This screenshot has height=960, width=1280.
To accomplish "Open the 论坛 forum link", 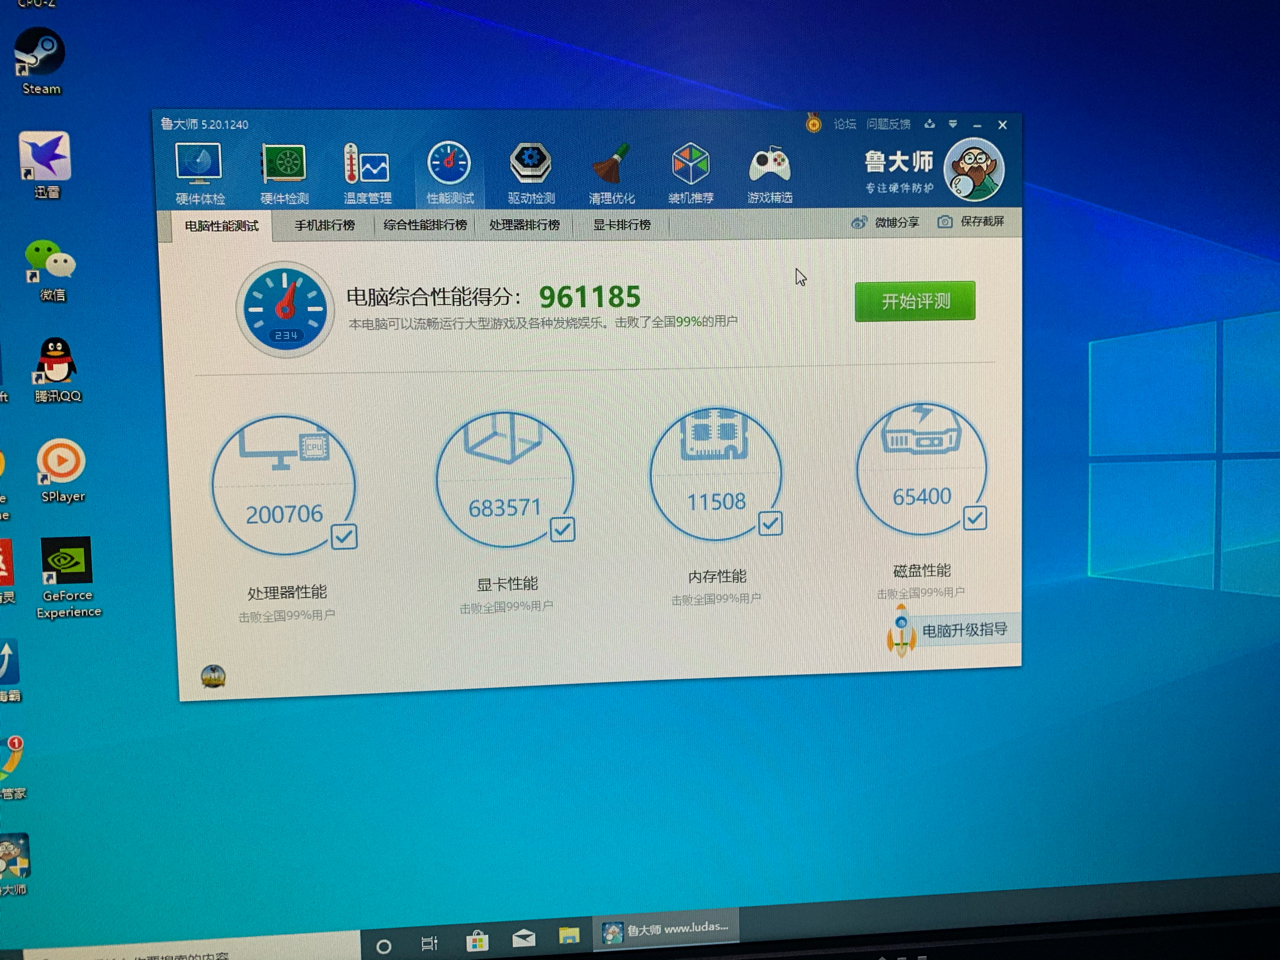I will pos(845,124).
